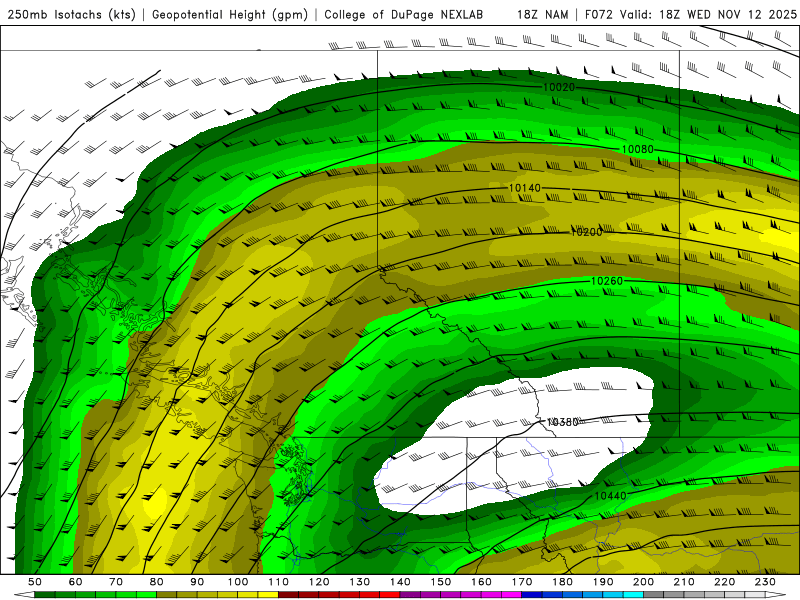This screenshot has width=800, height=600.
Task: Select the cyan swatch before the gray segments
Action: coord(634,595)
